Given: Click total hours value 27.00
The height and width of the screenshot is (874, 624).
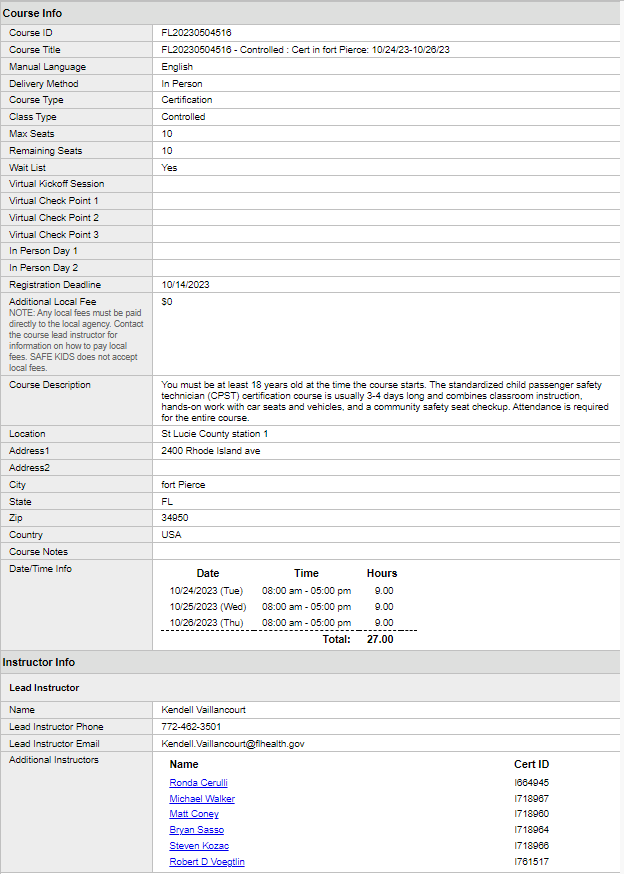Looking at the screenshot, I should (x=380, y=639).
